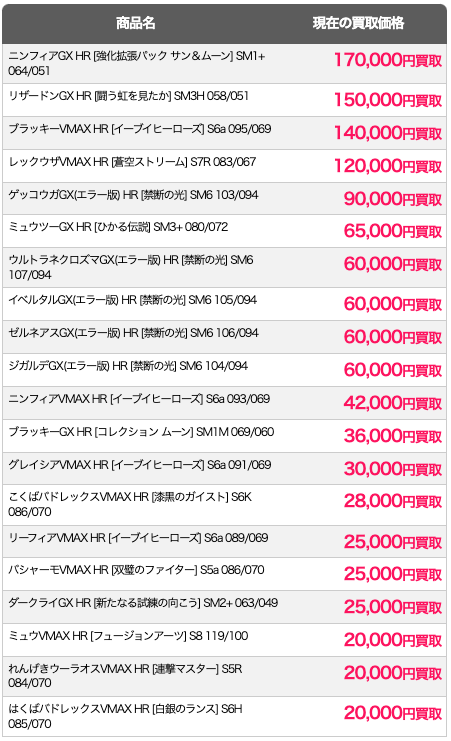Click the 商品名 column header
The height and width of the screenshot is (741, 451).
(136, 23)
